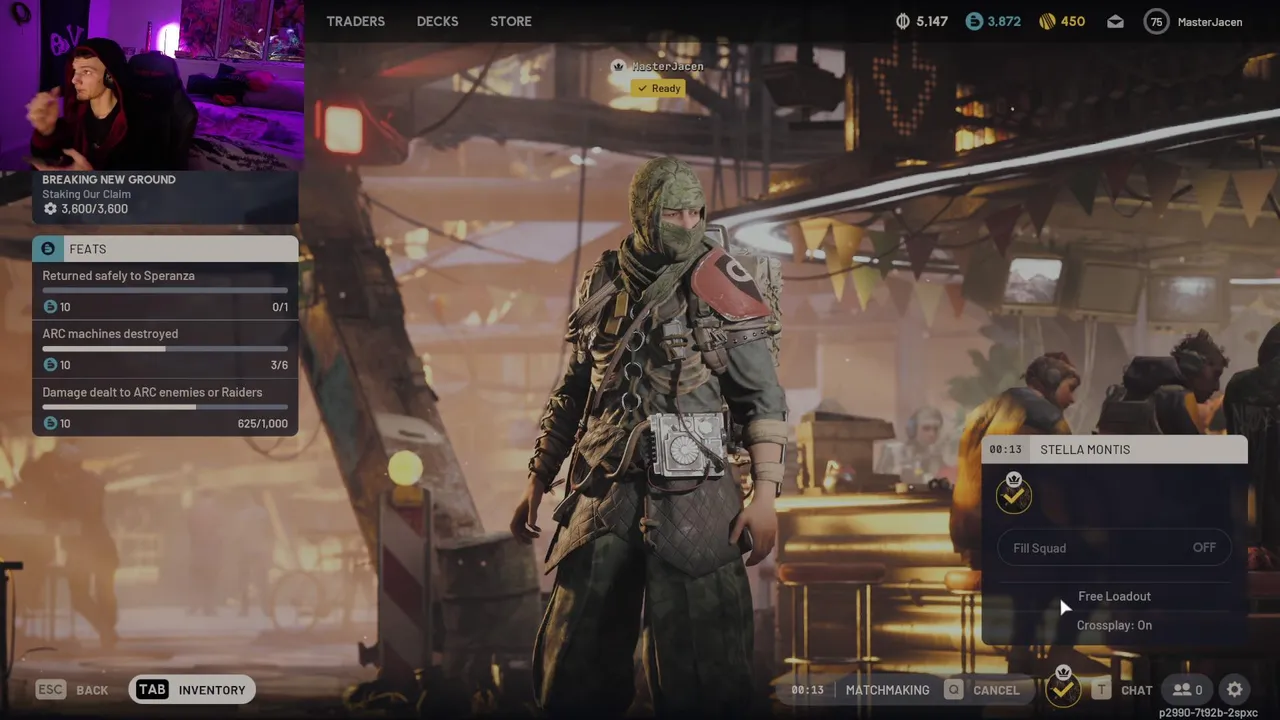The width and height of the screenshot is (1280, 720).
Task: Select the Damage dealt to ARC enemies feat
Action: pos(165,407)
